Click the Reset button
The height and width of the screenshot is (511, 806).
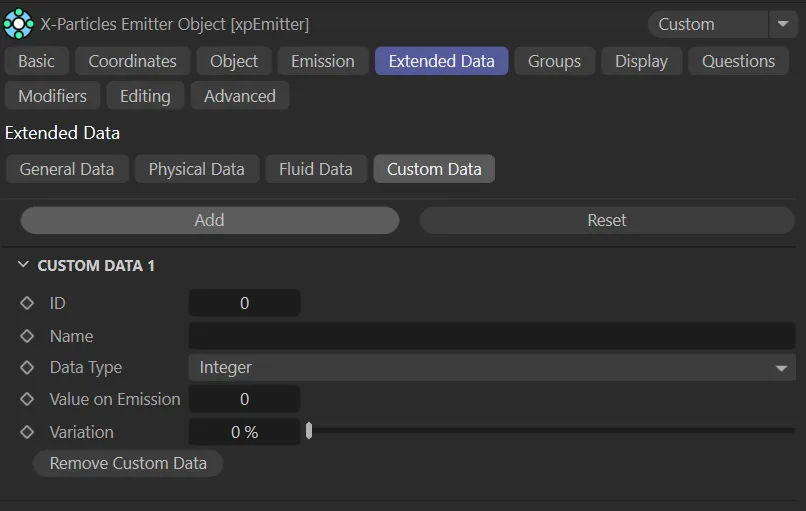pos(606,220)
